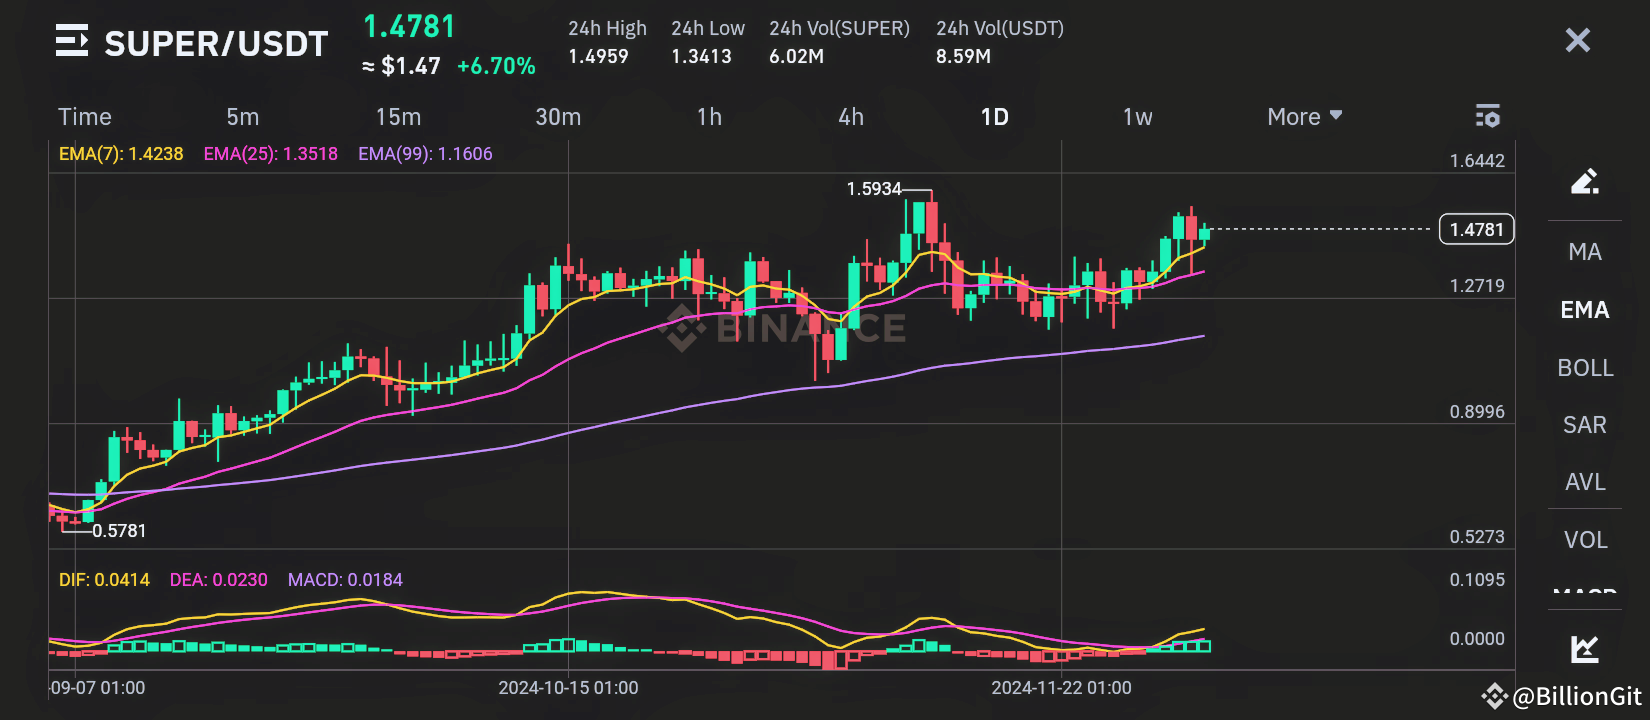1650x720 pixels.
Task: Select the 1D interval
Action: [x=994, y=117]
